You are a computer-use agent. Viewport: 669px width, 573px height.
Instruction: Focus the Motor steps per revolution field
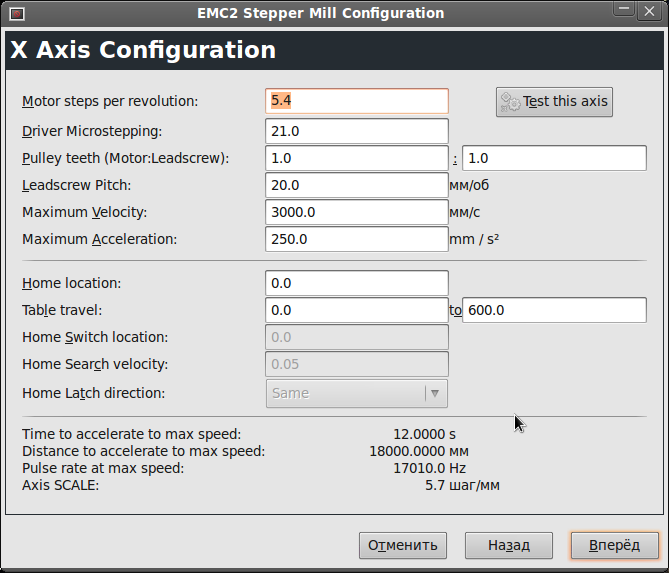click(x=357, y=101)
